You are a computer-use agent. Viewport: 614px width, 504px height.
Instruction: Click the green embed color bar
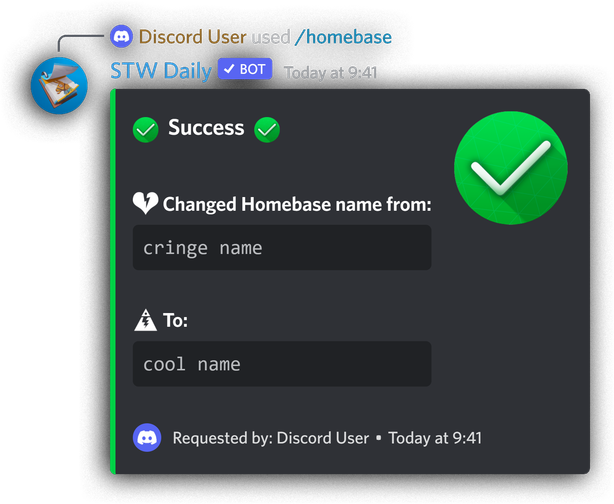pos(113,281)
